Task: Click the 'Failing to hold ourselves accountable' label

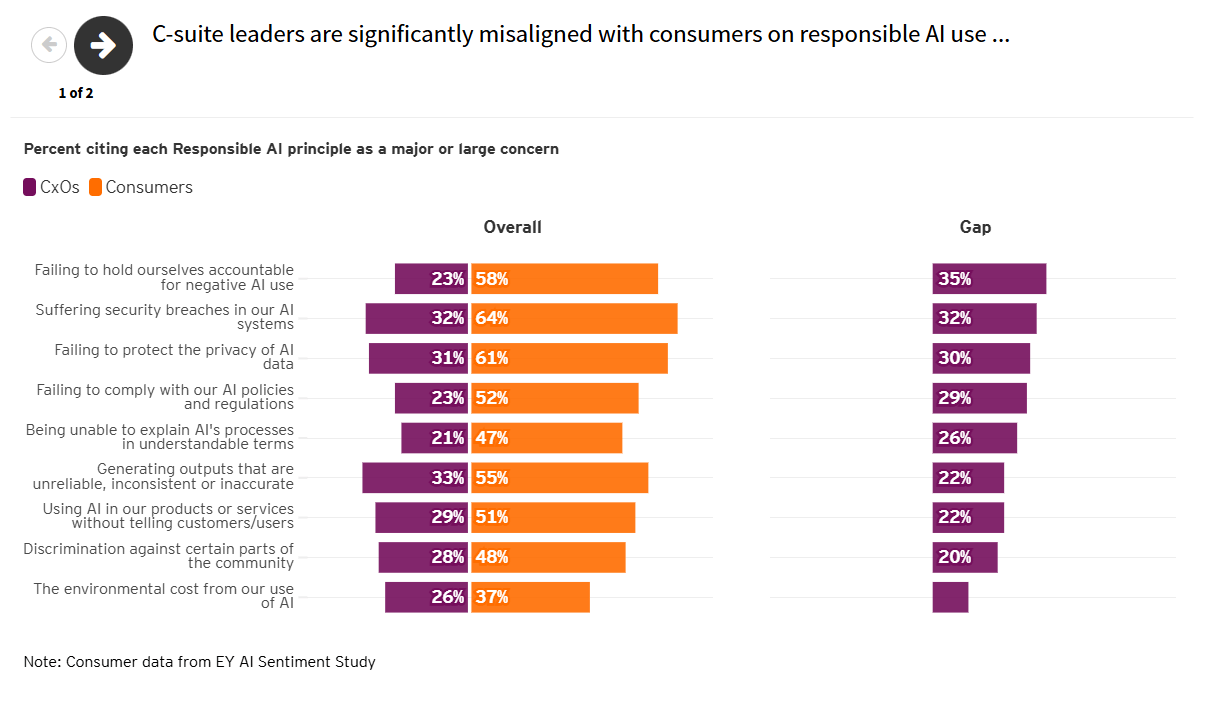Action: coord(163,278)
